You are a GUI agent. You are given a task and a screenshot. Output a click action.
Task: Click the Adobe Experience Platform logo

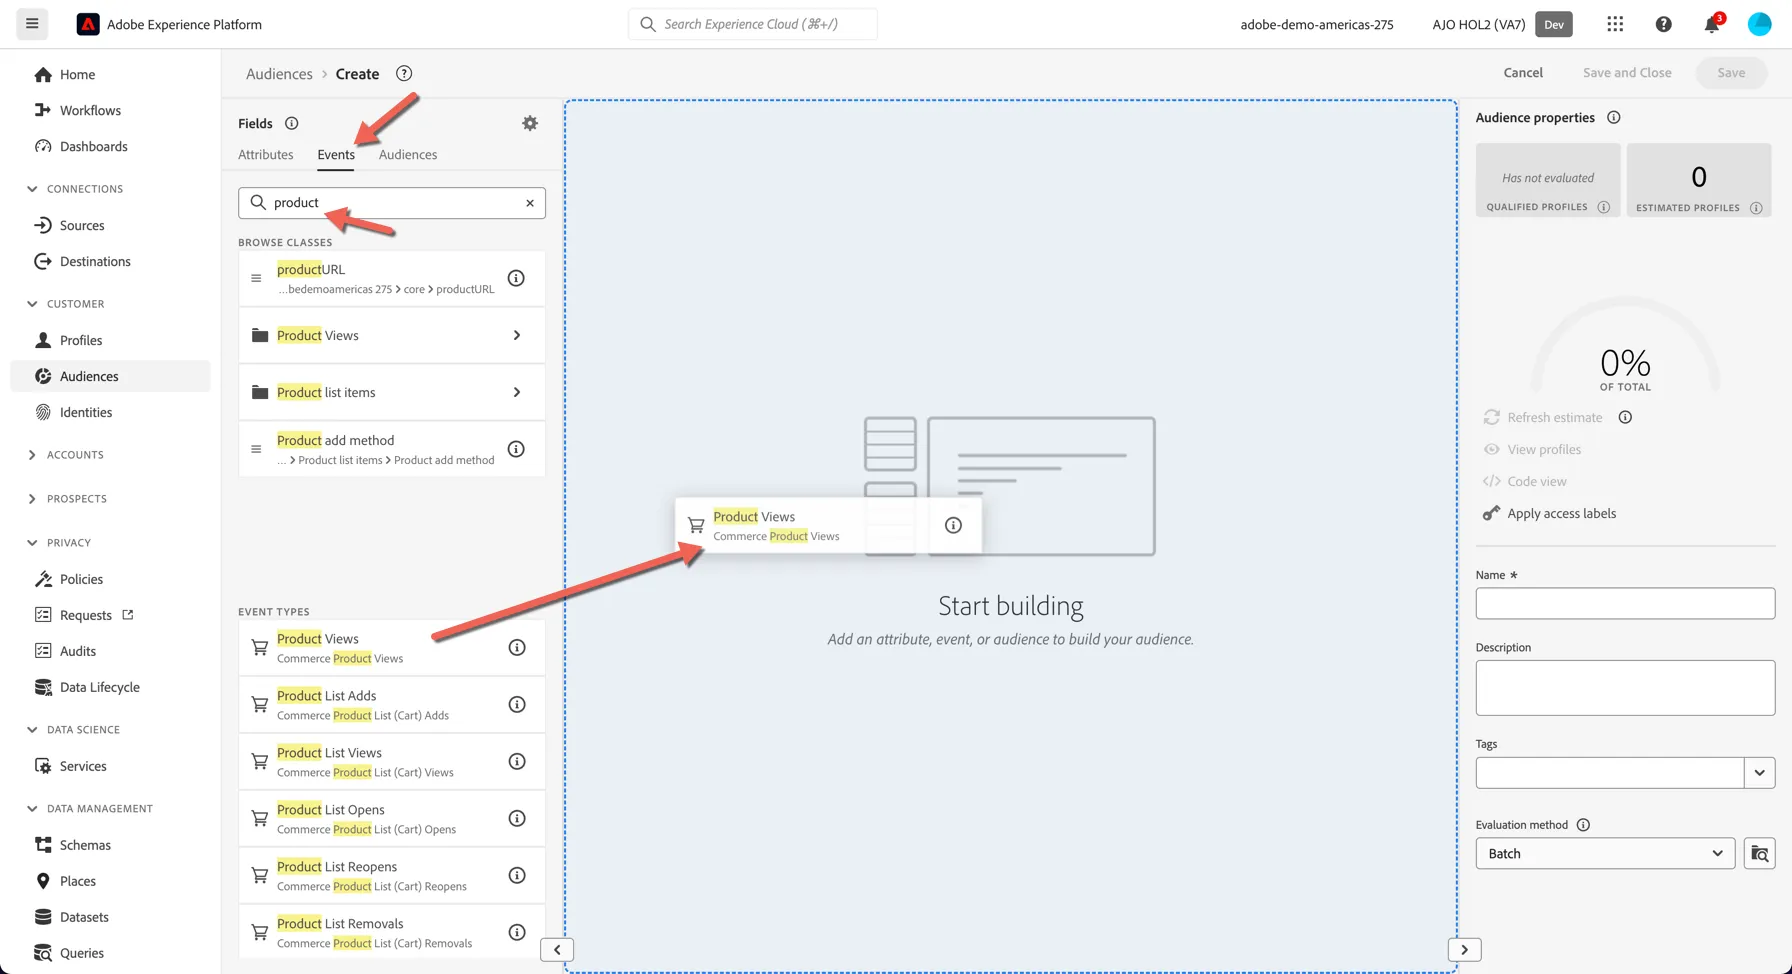point(88,24)
